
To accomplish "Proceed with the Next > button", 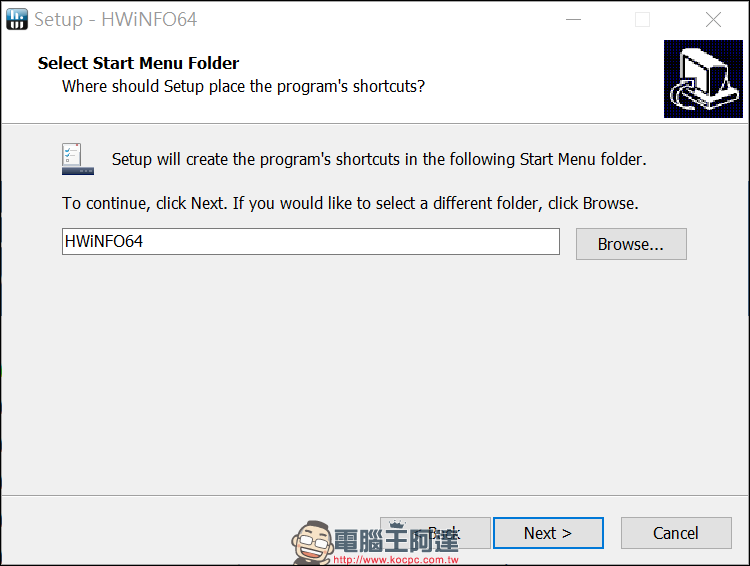I will (x=548, y=533).
